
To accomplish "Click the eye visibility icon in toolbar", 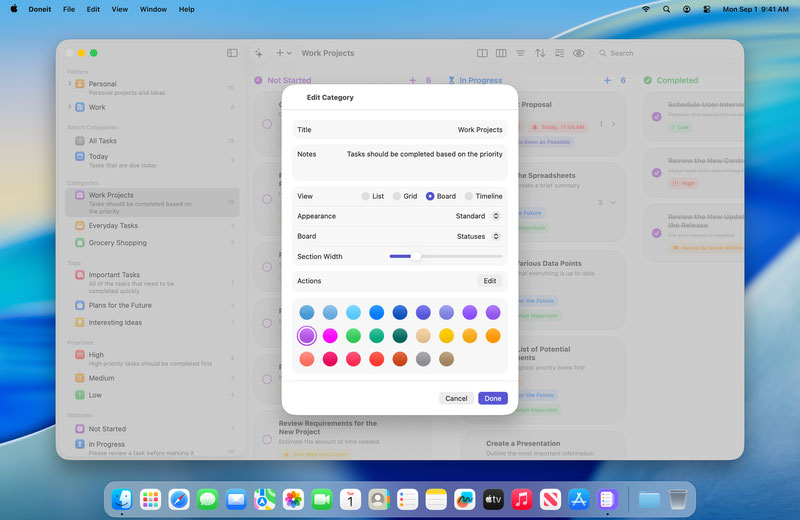I will pos(578,53).
